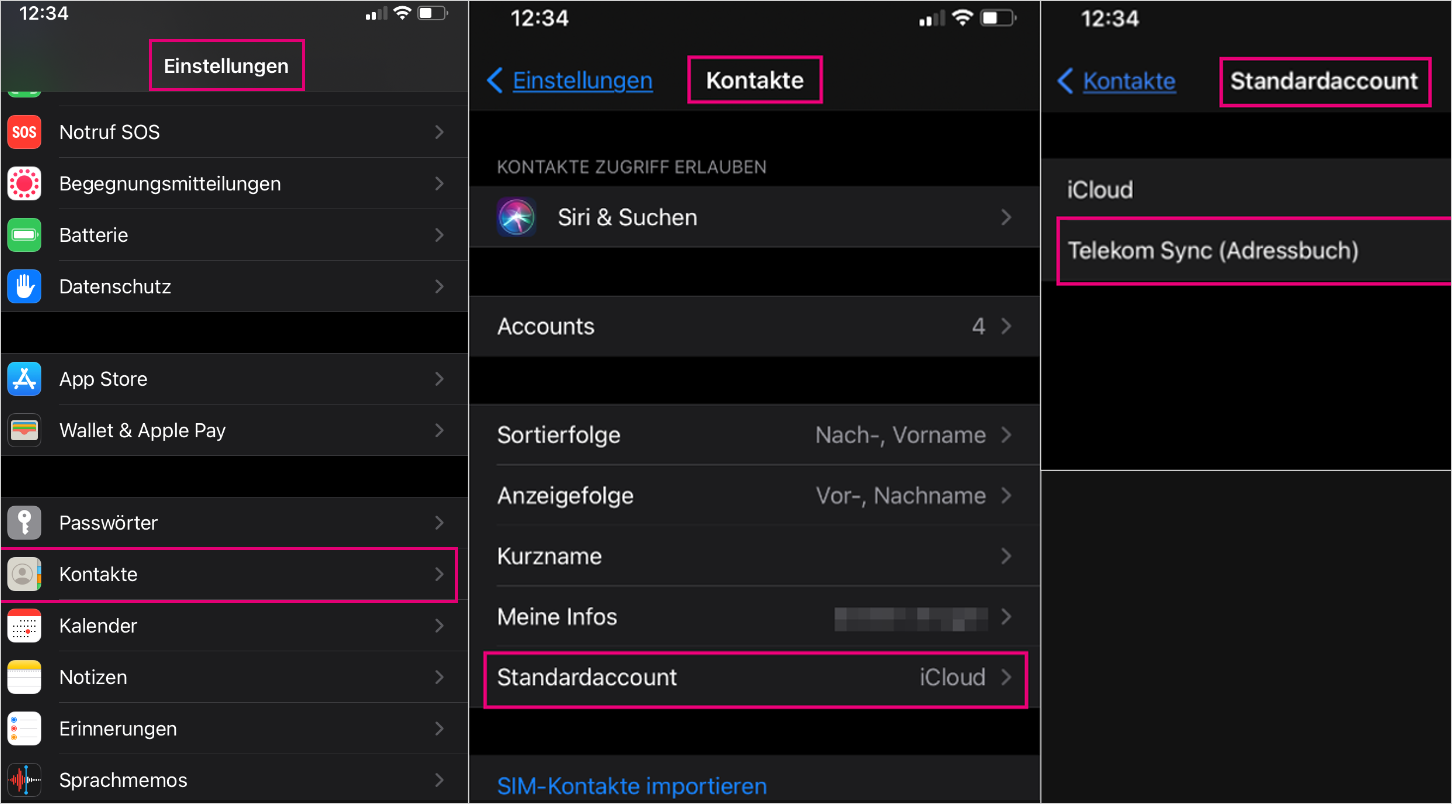Image resolution: width=1452 pixels, height=804 pixels.
Task: Tap the green Batterie icon
Action: (x=24, y=235)
